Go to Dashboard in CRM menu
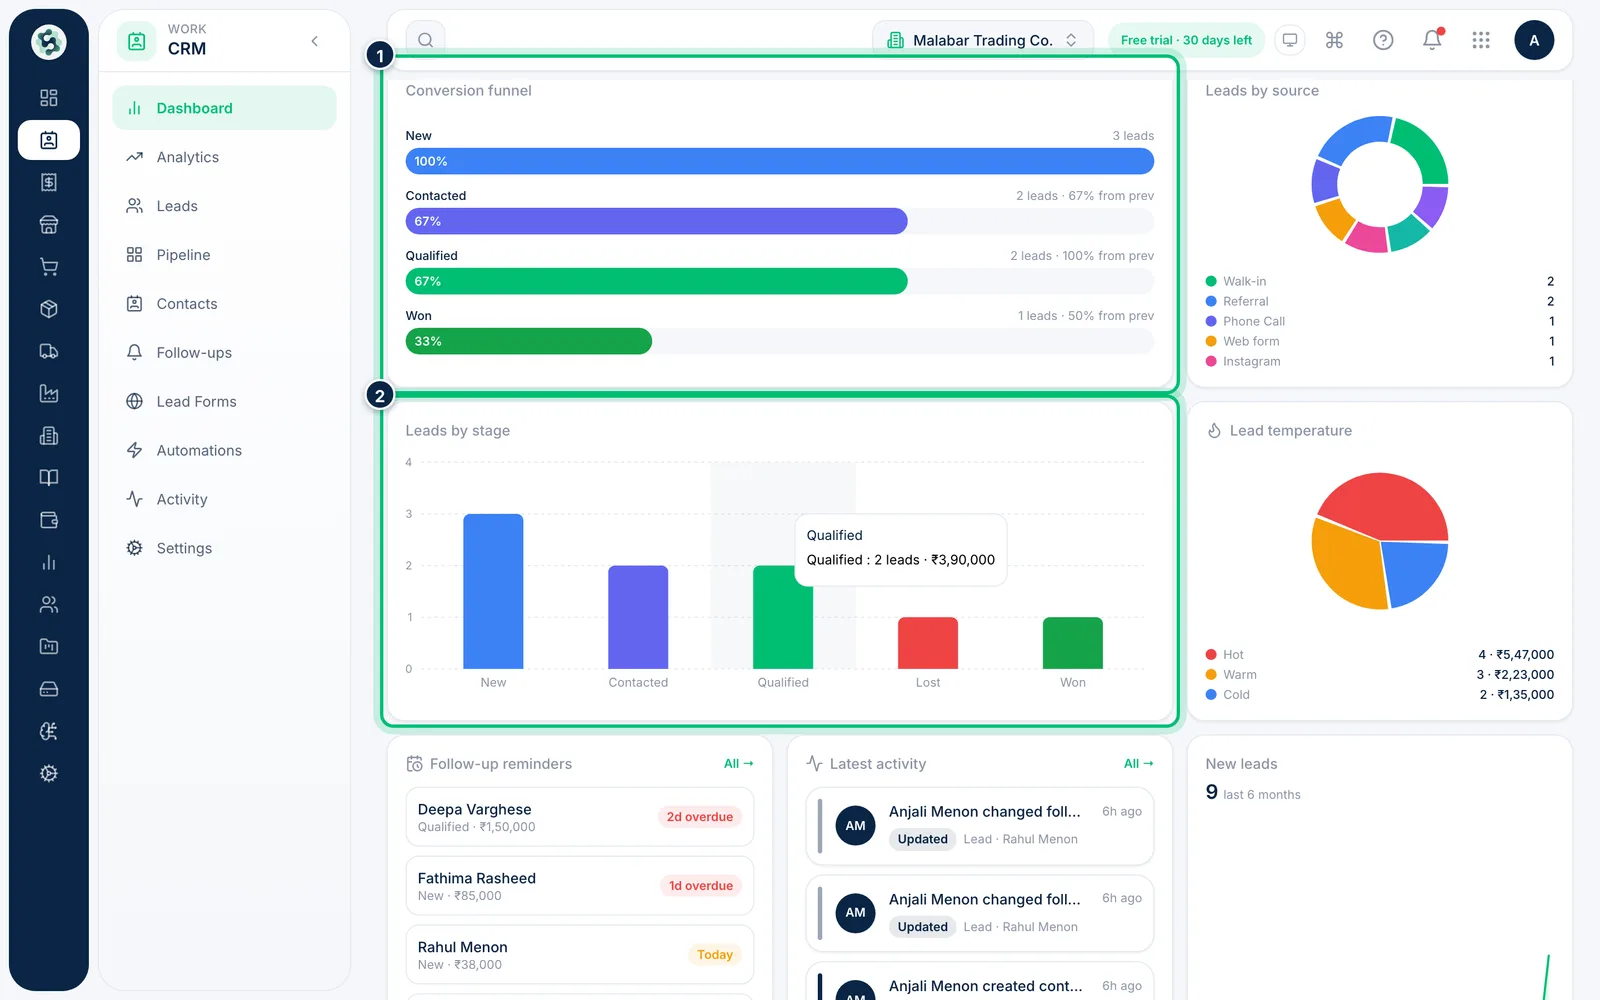 [224, 108]
